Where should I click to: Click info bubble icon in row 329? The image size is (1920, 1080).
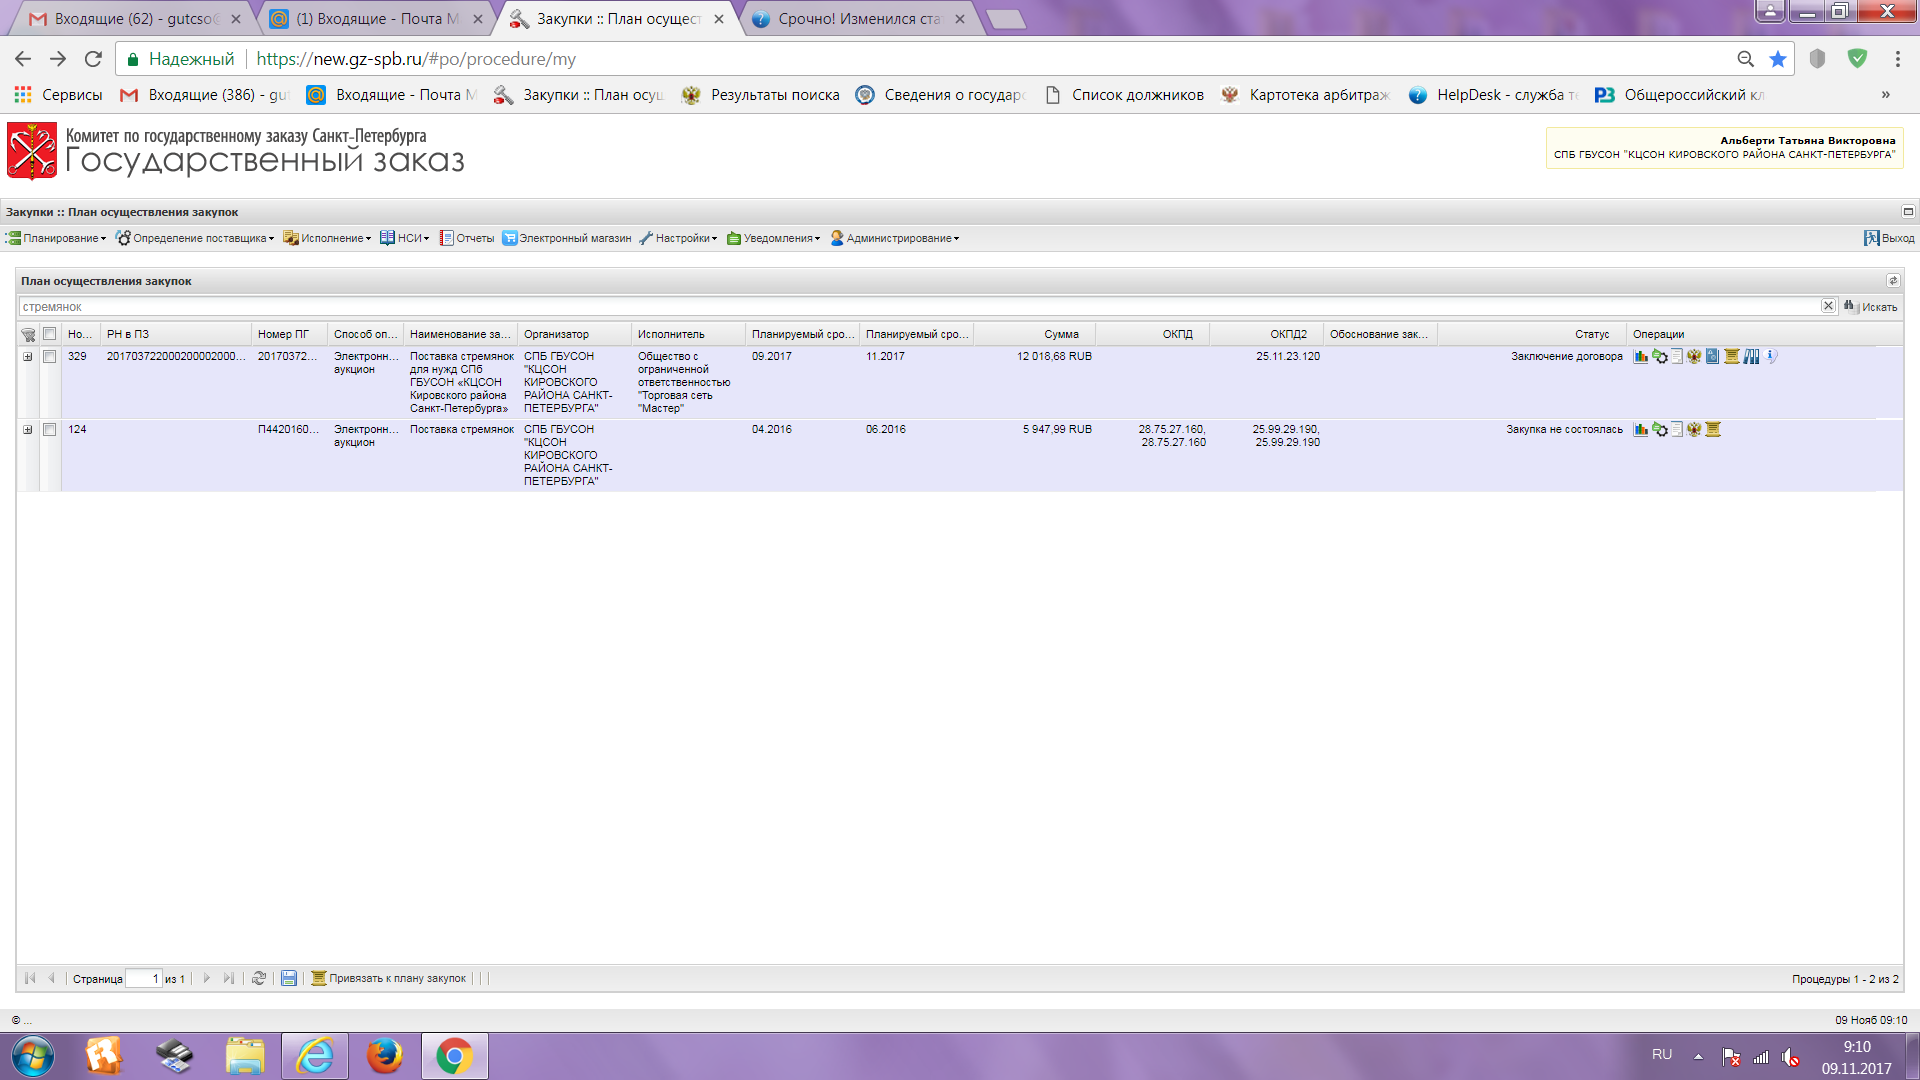(x=1771, y=356)
